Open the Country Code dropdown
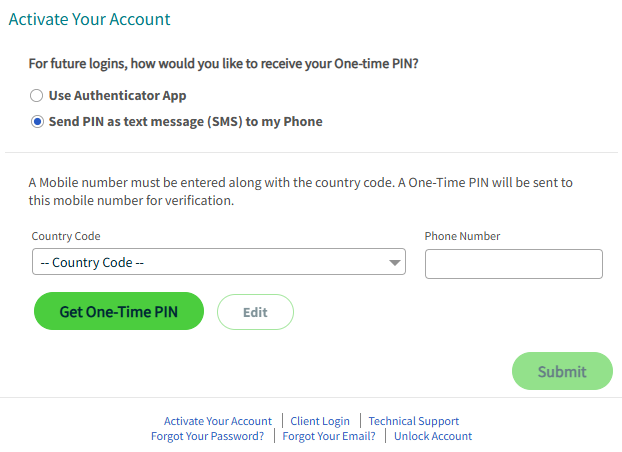This screenshot has width=622, height=452. (218, 263)
